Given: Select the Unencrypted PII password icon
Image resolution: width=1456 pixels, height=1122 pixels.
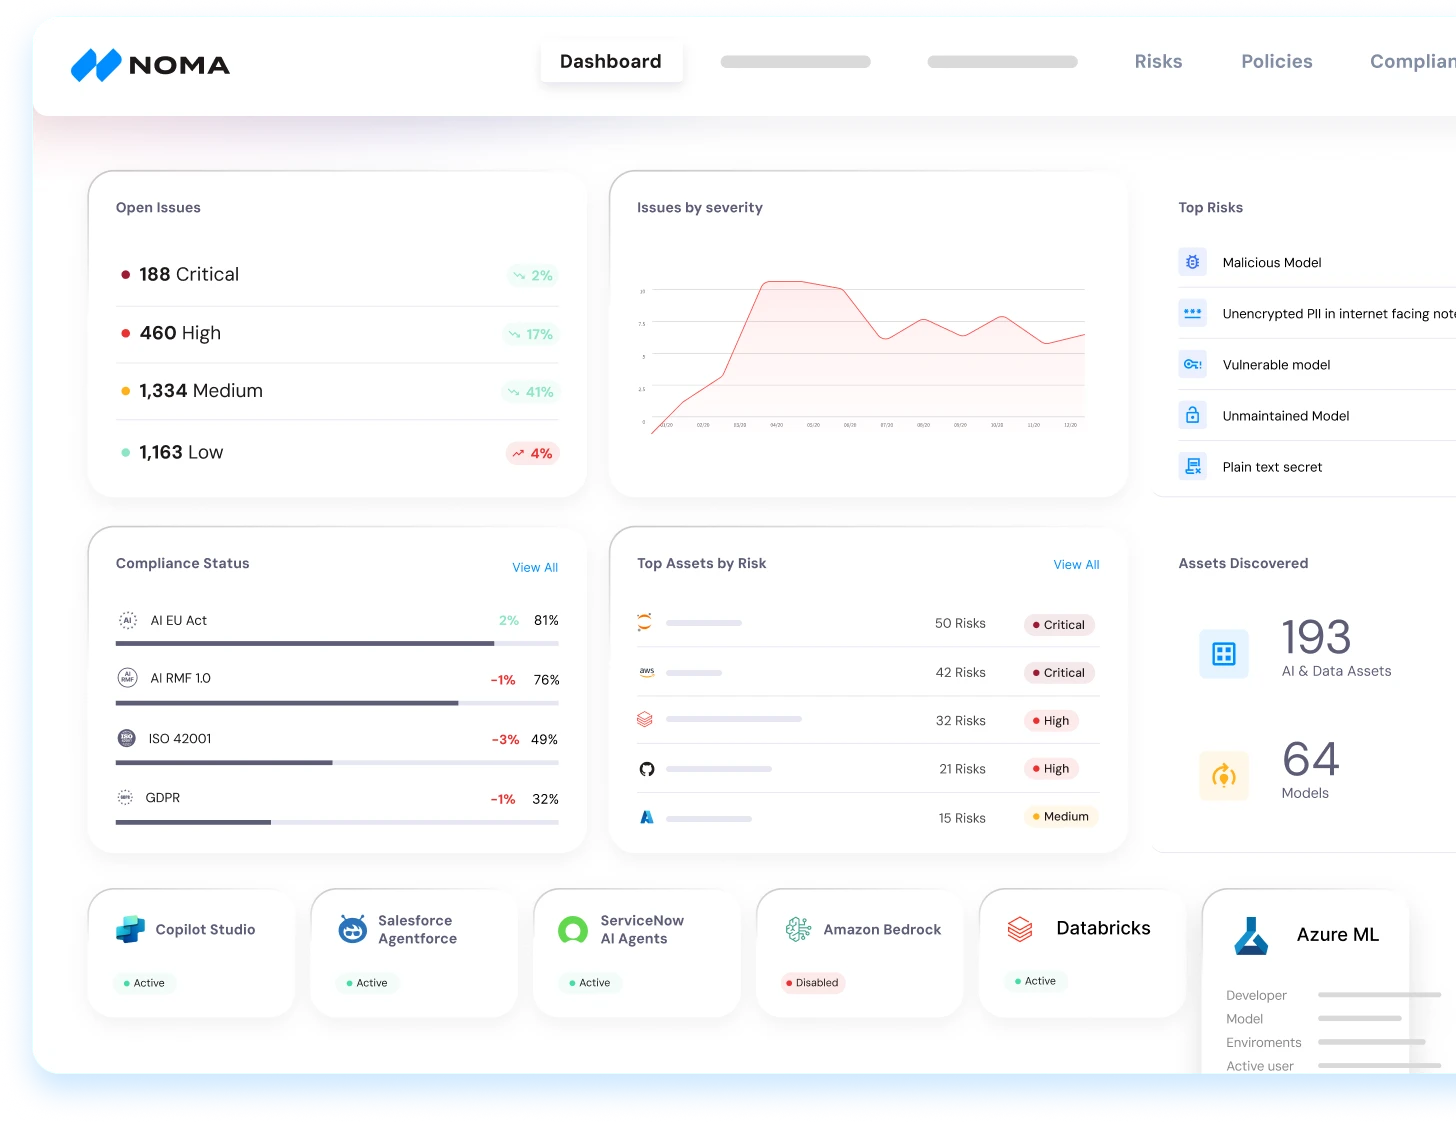Looking at the screenshot, I should [1192, 313].
